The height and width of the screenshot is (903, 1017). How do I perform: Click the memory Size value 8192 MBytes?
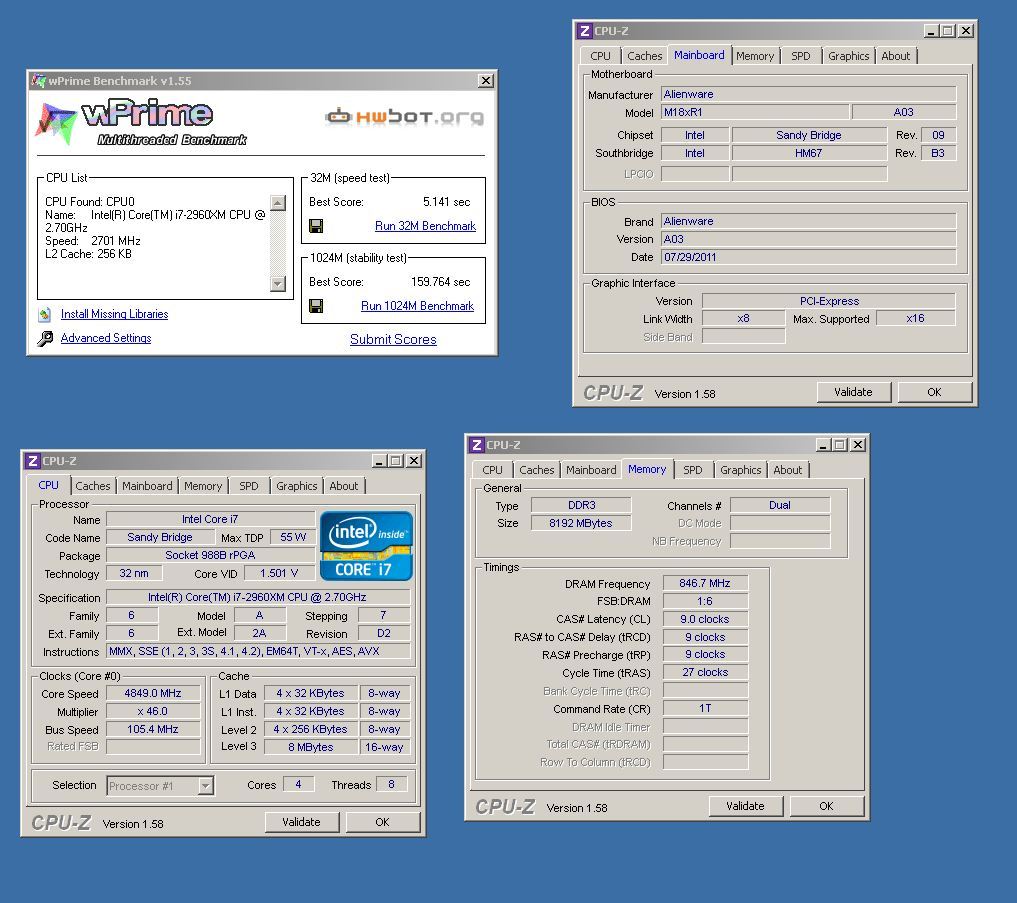[580, 523]
